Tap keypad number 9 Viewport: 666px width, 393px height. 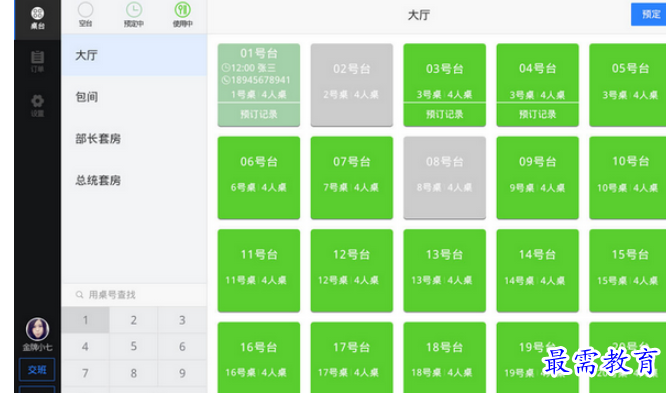click(182, 373)
